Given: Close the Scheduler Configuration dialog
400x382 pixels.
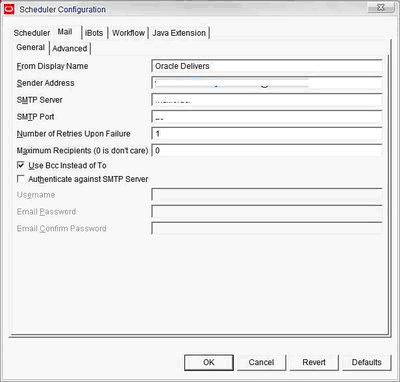Looking at the screenshot, I should [x=381, y=7].
